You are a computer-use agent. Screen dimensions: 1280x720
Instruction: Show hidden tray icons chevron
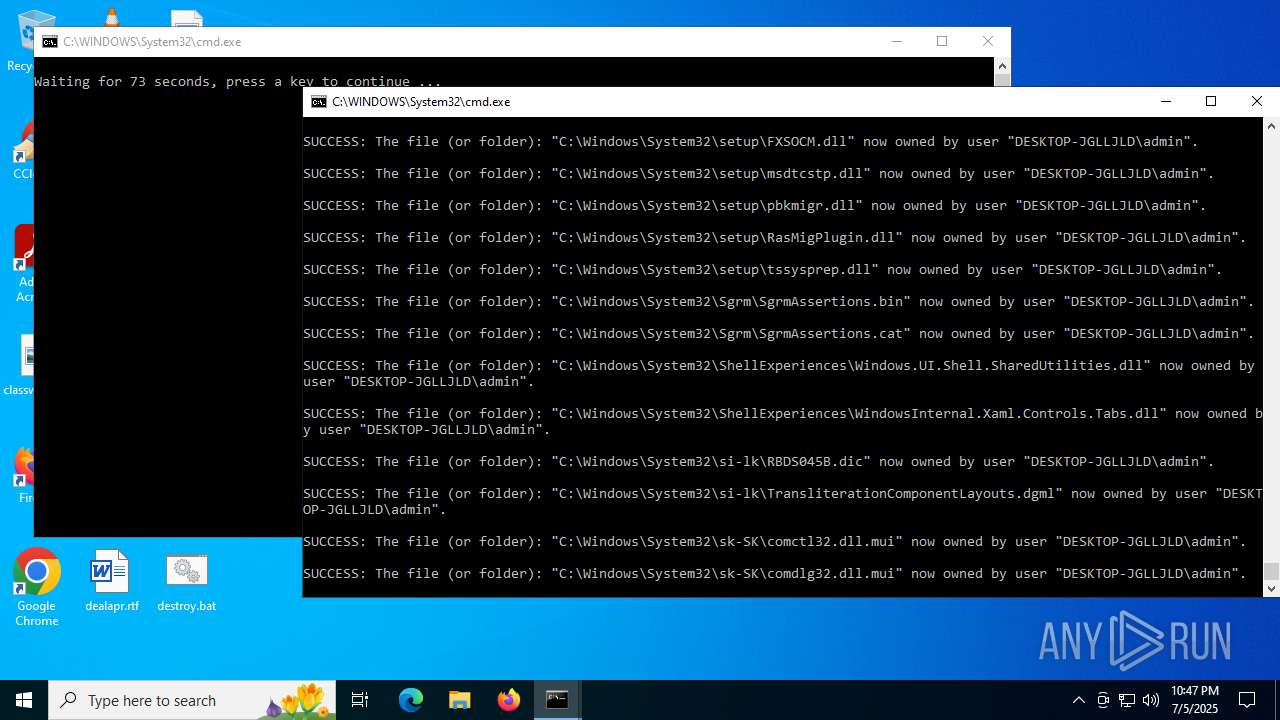(x=1078, y=700)
